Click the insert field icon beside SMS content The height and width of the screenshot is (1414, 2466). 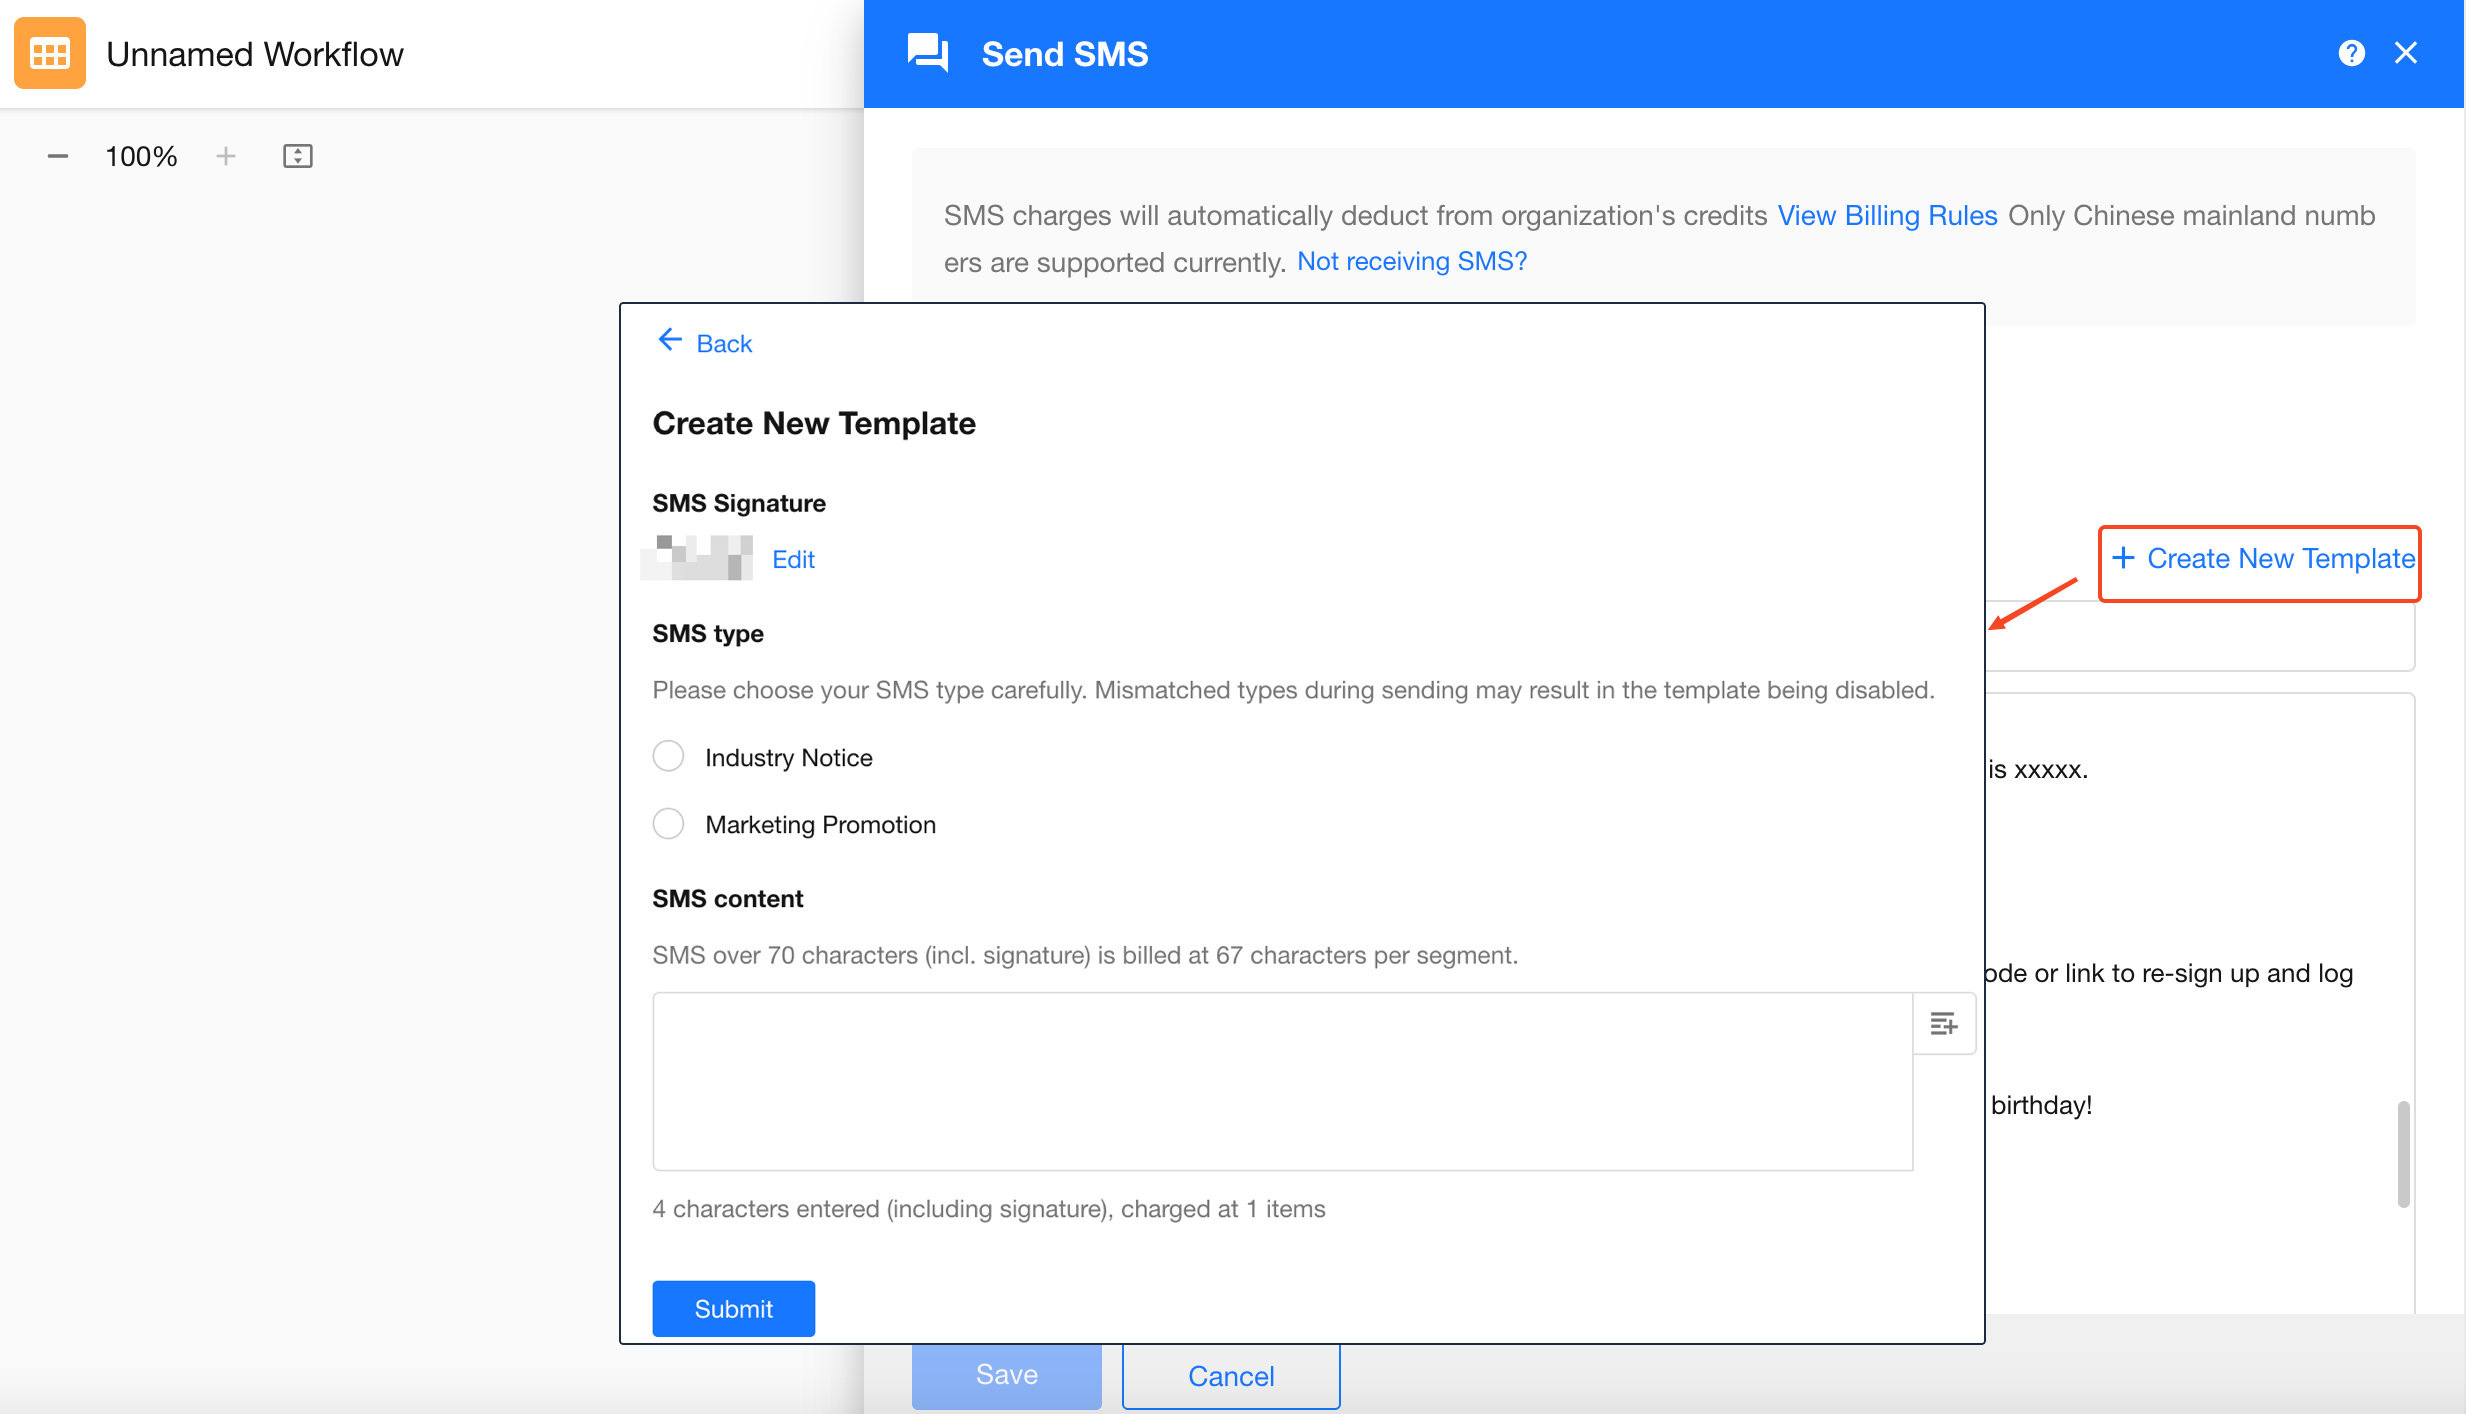tap(1943, 1023)
